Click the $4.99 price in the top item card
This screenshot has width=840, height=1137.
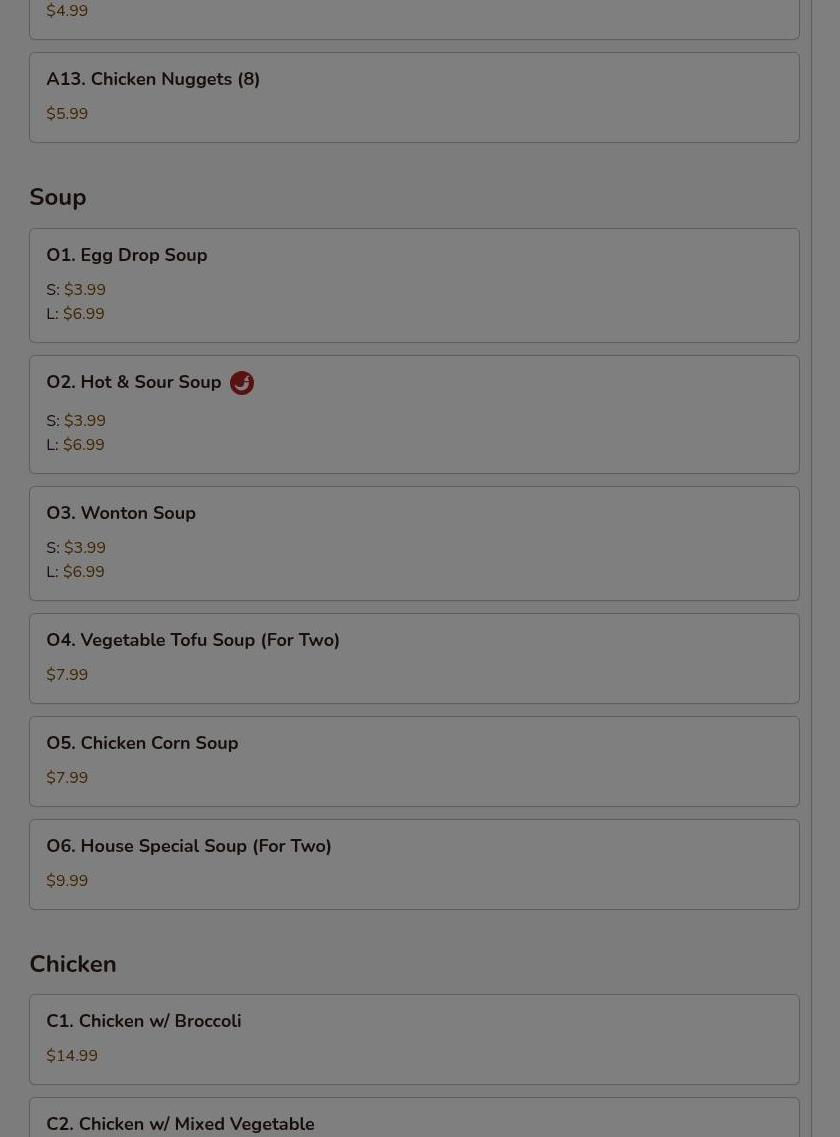pyautogui.click(x=67, y=11)
